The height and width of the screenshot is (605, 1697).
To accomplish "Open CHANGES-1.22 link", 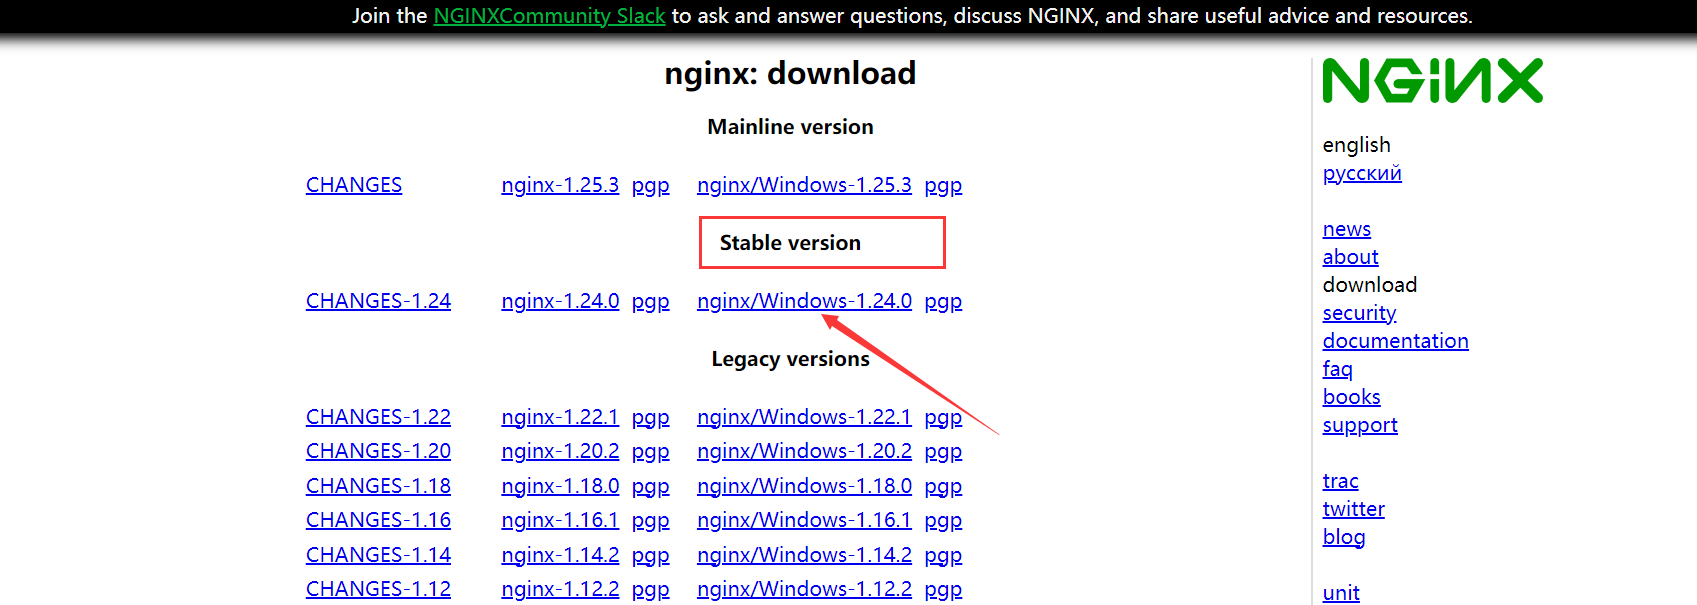I will pyautogui.click(x=378, y=417).
